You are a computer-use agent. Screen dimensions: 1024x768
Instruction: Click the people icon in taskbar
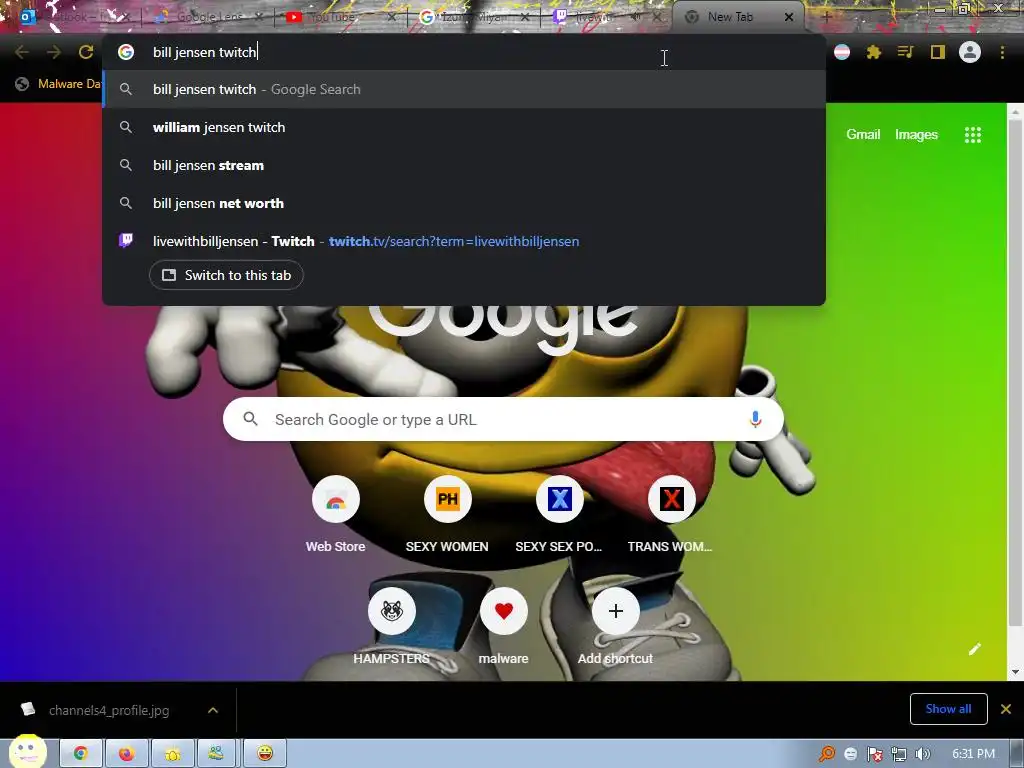point(217,753)
